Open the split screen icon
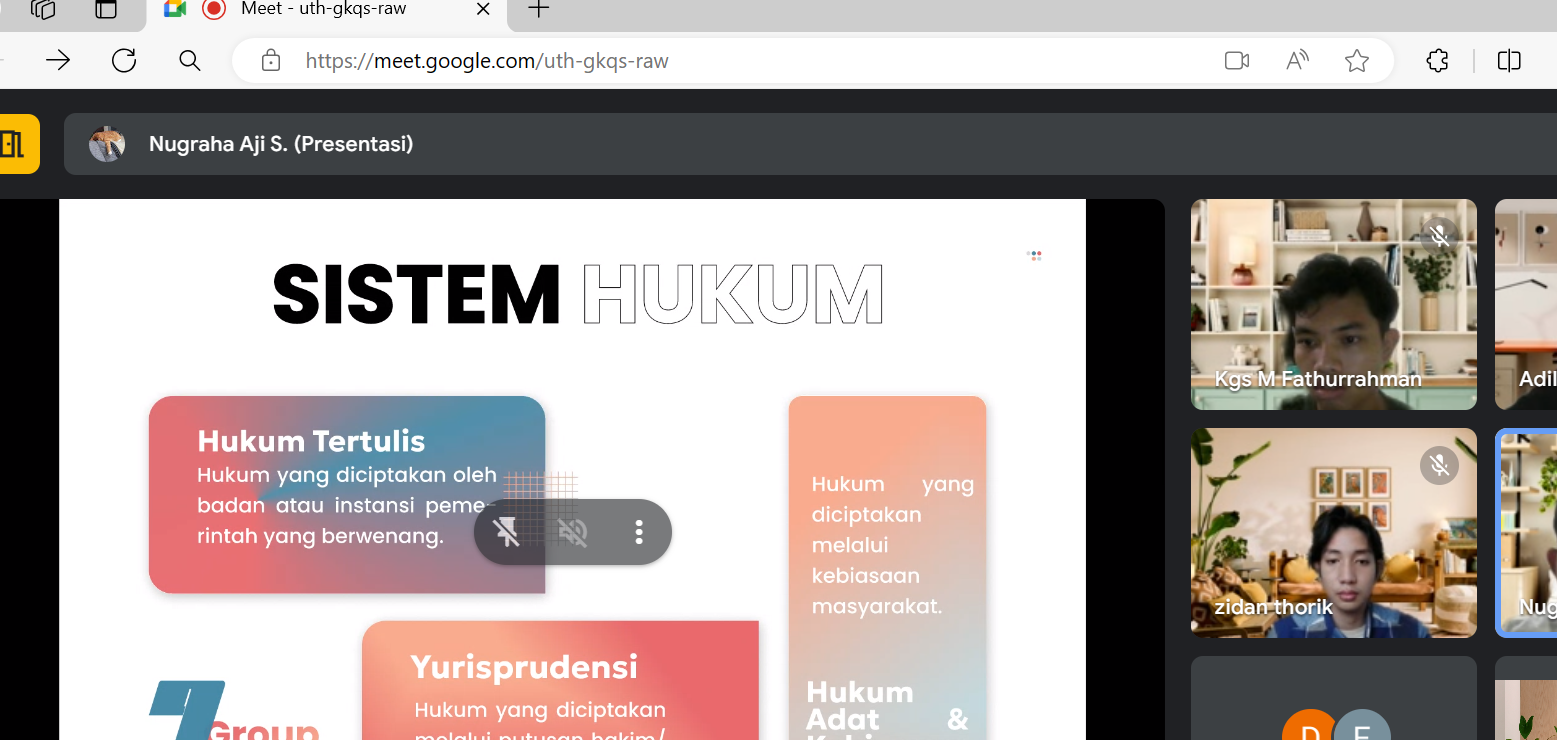Screen dimensions: 1557x740 [1509, 61]
